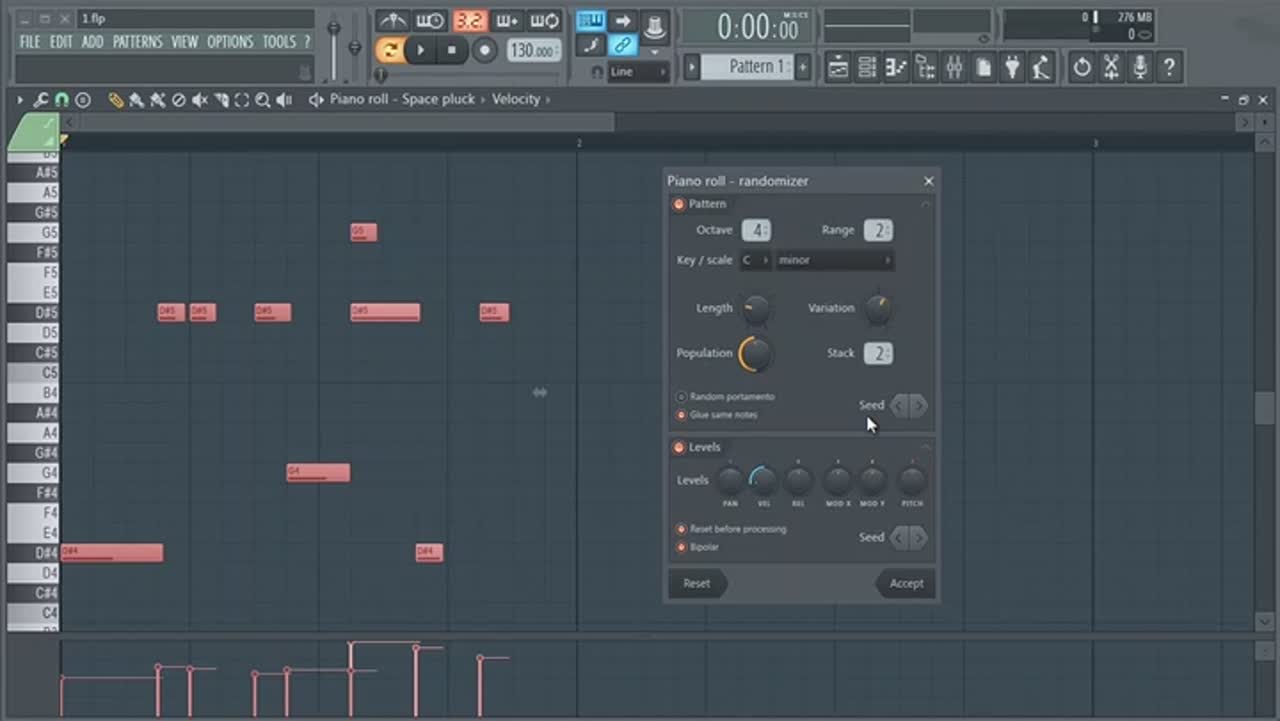This screenshot has width=1280, height=721.
Task: Open the Mixer window
Action: [954, 68]
